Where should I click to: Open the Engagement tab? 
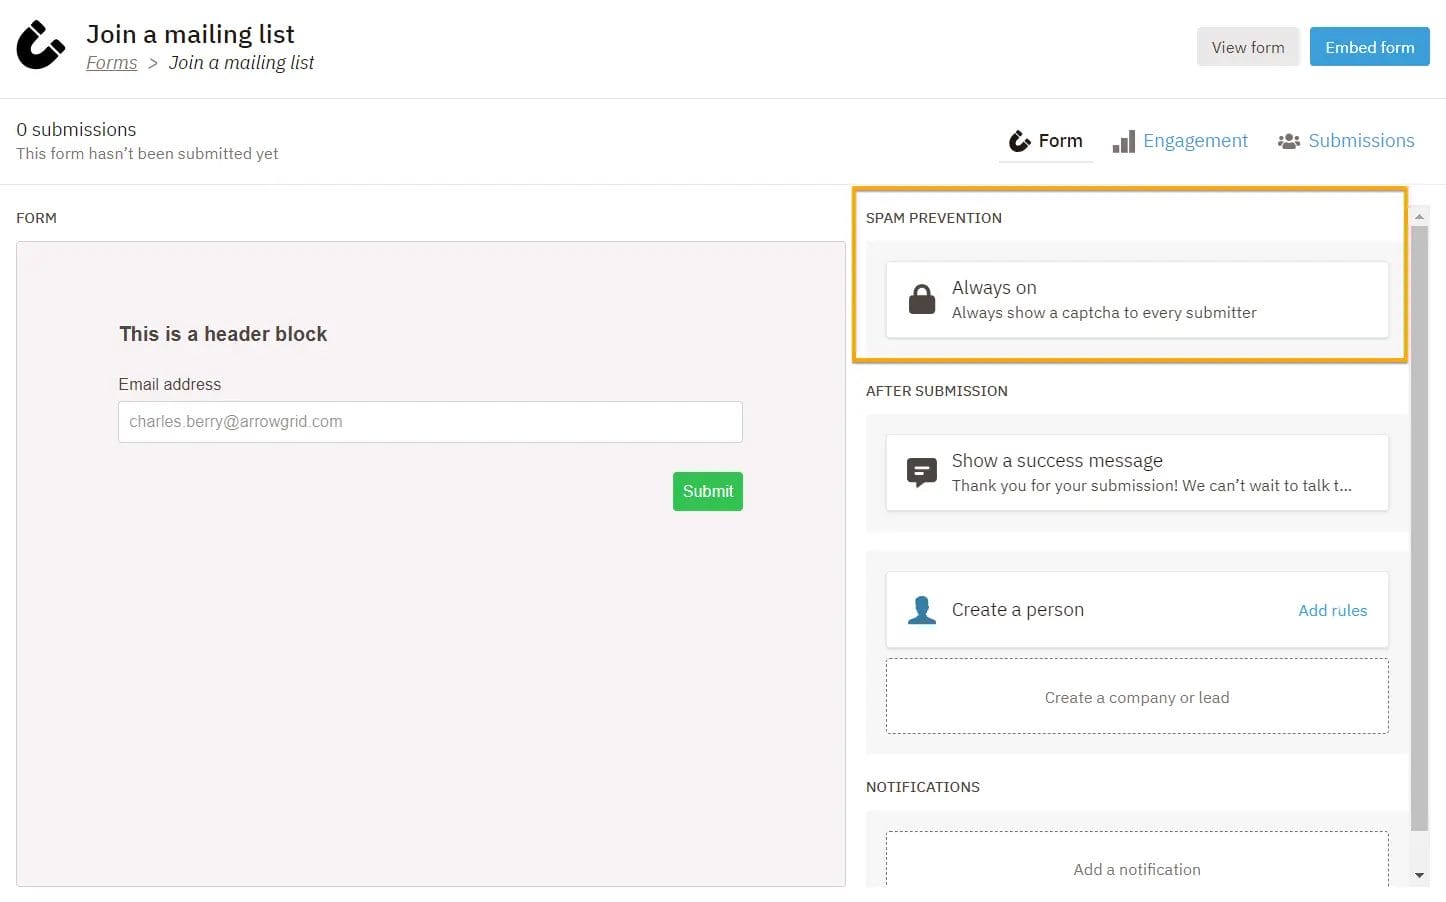(x=1195, y=141)
